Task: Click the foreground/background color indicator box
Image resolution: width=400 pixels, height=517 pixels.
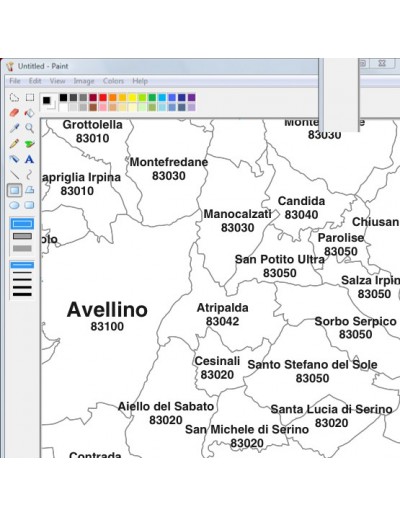Action: tap(48, 102)
